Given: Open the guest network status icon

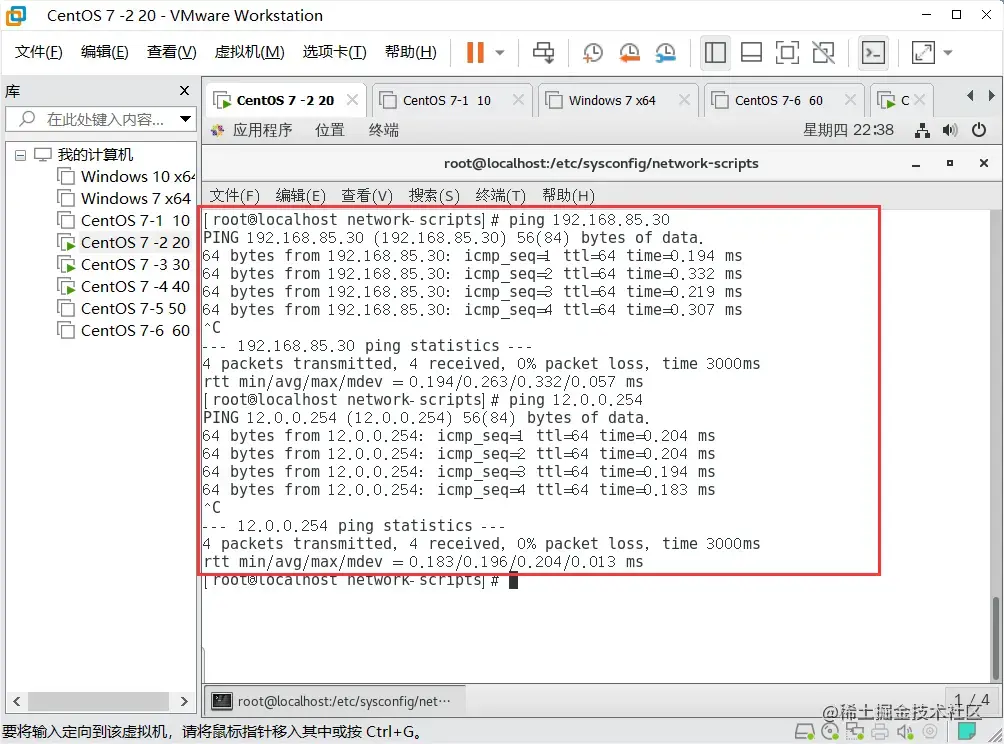Looking at the screenshot, I should [x=922, y=131].
